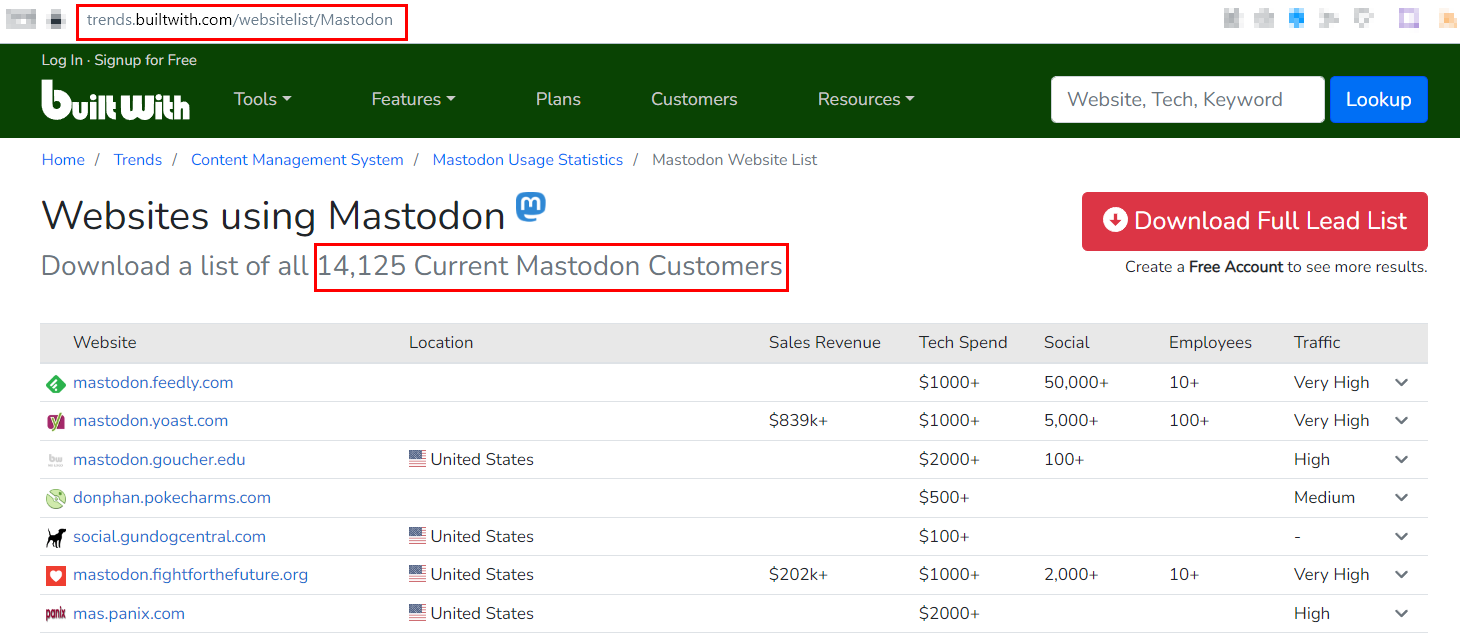1460x636 pixels.
Task: Click Signup for Free link
Action: 146,60
